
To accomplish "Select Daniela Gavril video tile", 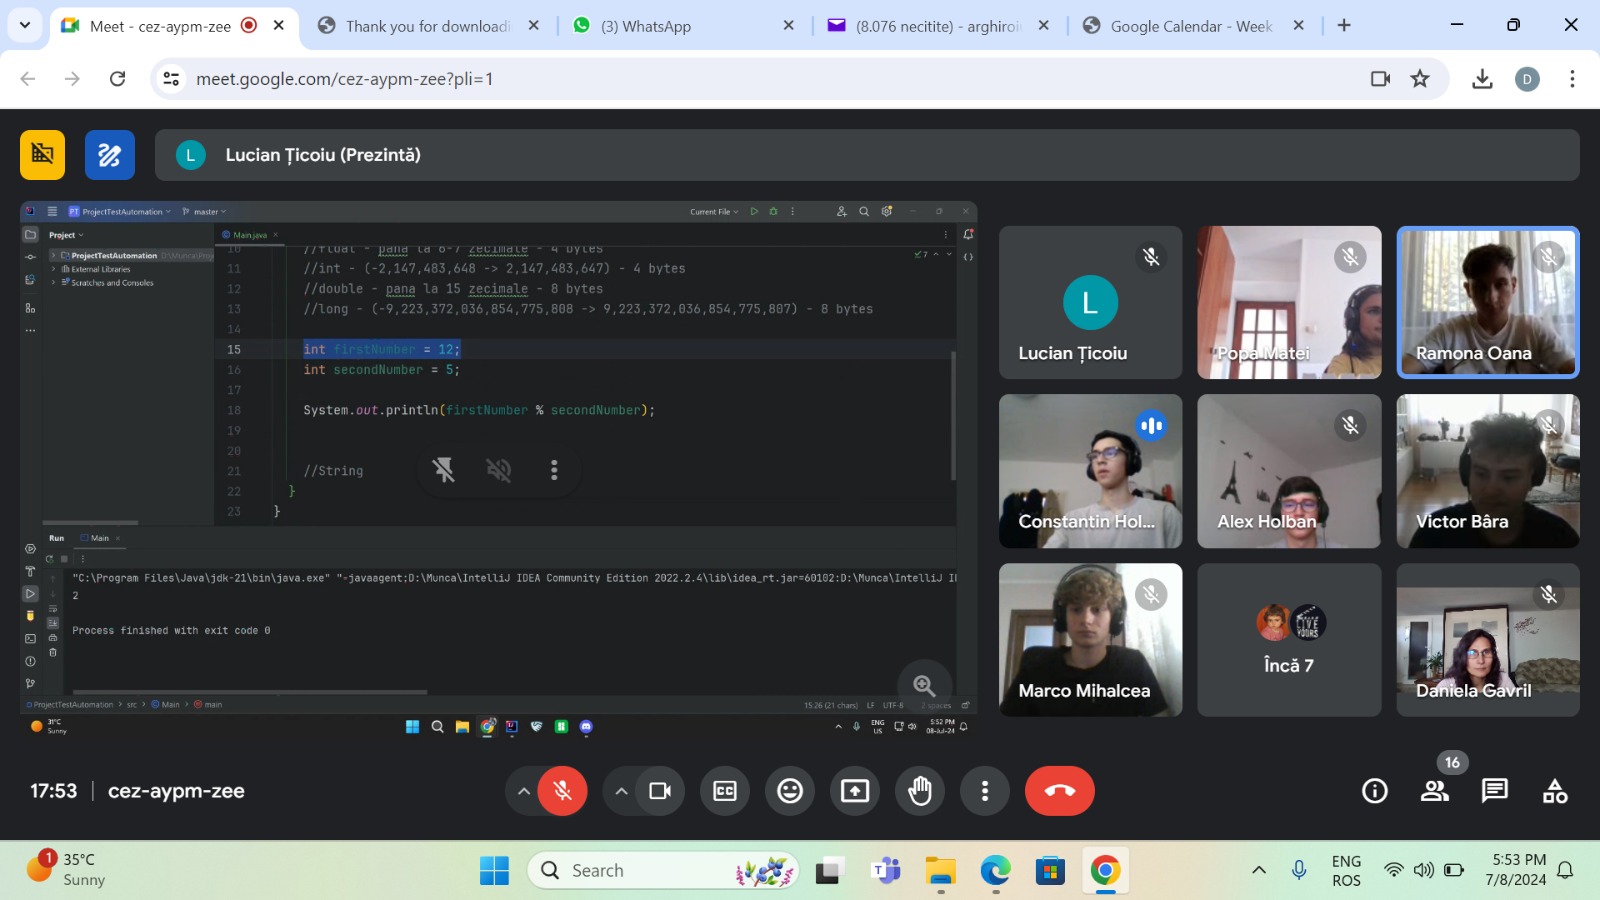I will point(1488,640).
